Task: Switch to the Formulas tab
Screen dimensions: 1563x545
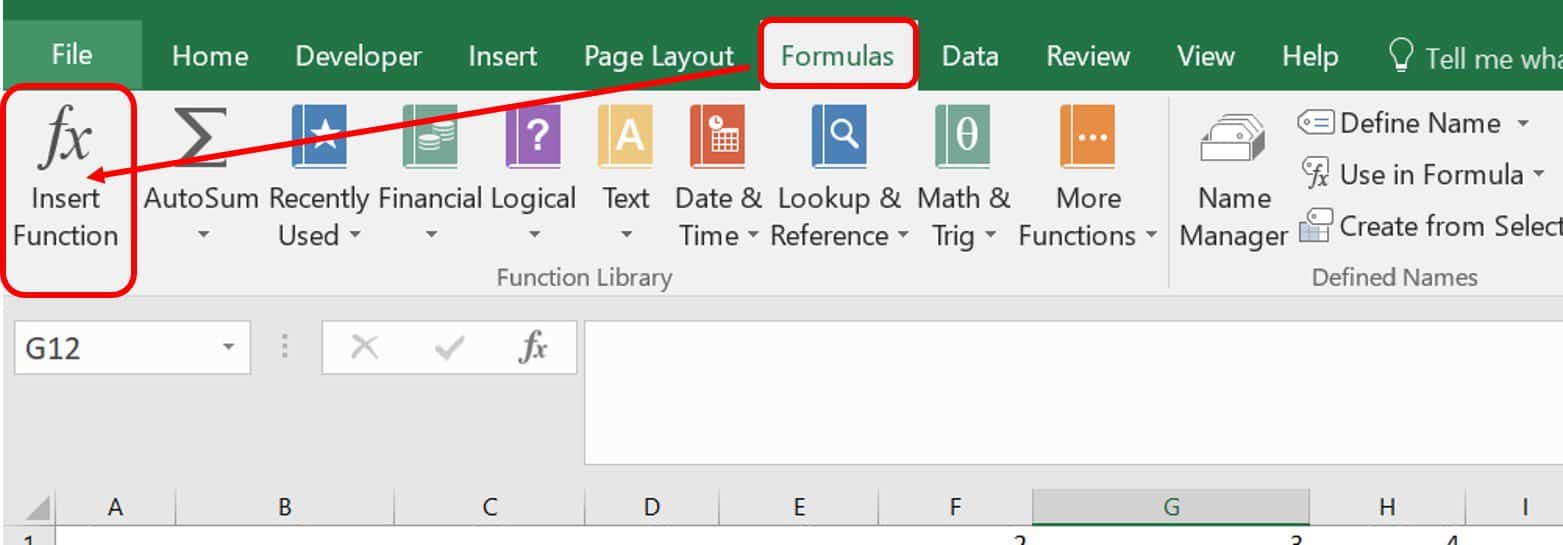Action: pyautogui.click(x=838, y=56)
